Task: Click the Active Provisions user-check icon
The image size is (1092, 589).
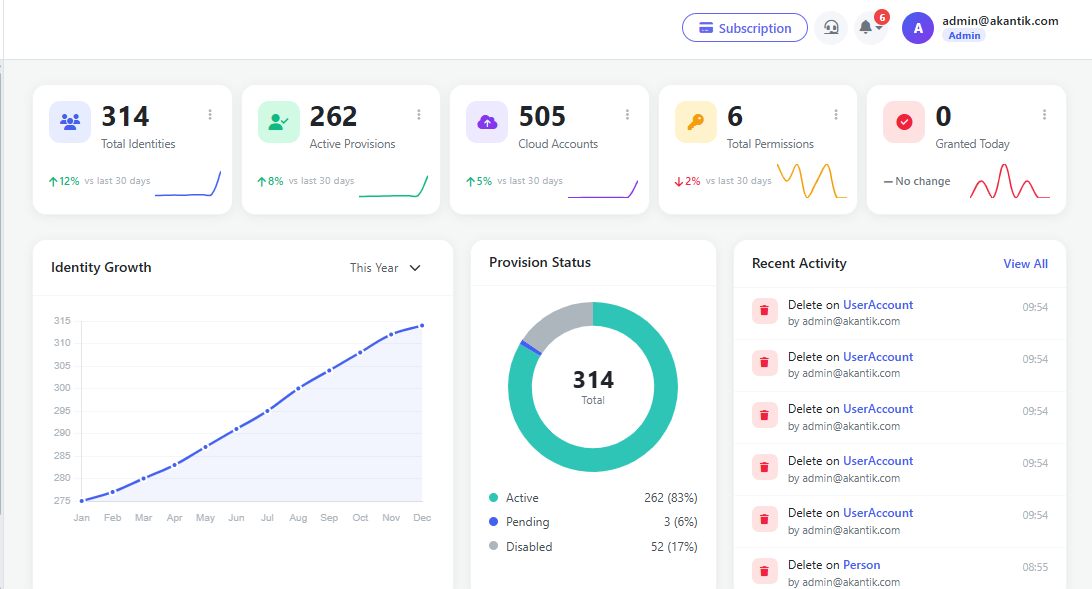Action: [x=279, y=122]
